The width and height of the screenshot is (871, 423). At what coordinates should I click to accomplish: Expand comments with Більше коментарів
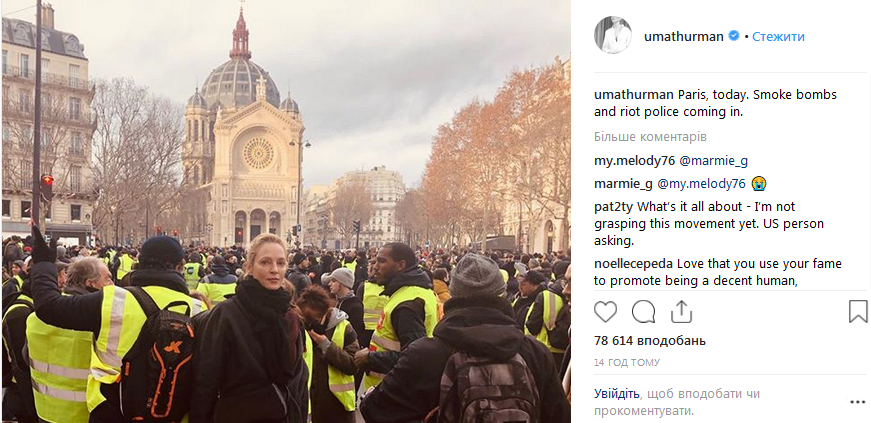pyautogui.click(x=650, y=136)
